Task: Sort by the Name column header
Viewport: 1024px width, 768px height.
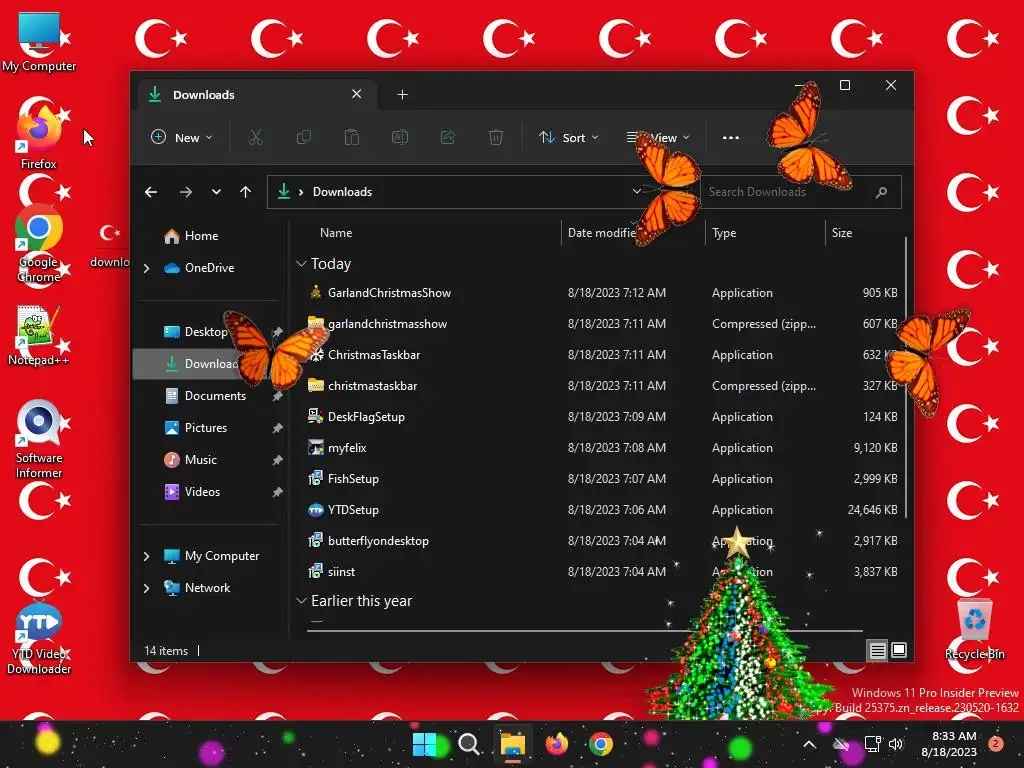Action: pos(336,232)
